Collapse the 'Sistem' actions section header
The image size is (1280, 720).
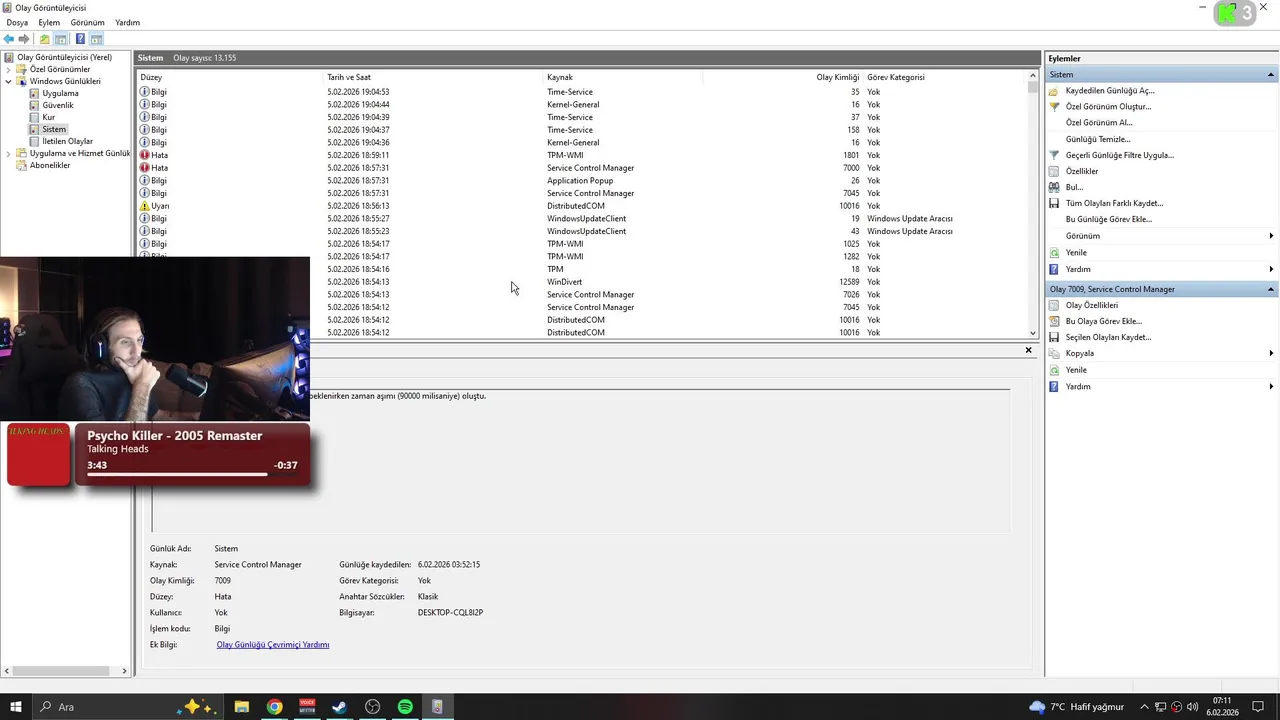point(1161,75)
